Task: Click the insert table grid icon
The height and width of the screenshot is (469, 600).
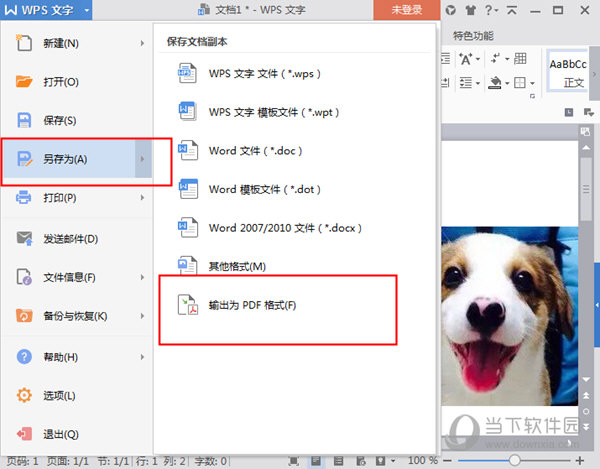Action: (520, 59)
